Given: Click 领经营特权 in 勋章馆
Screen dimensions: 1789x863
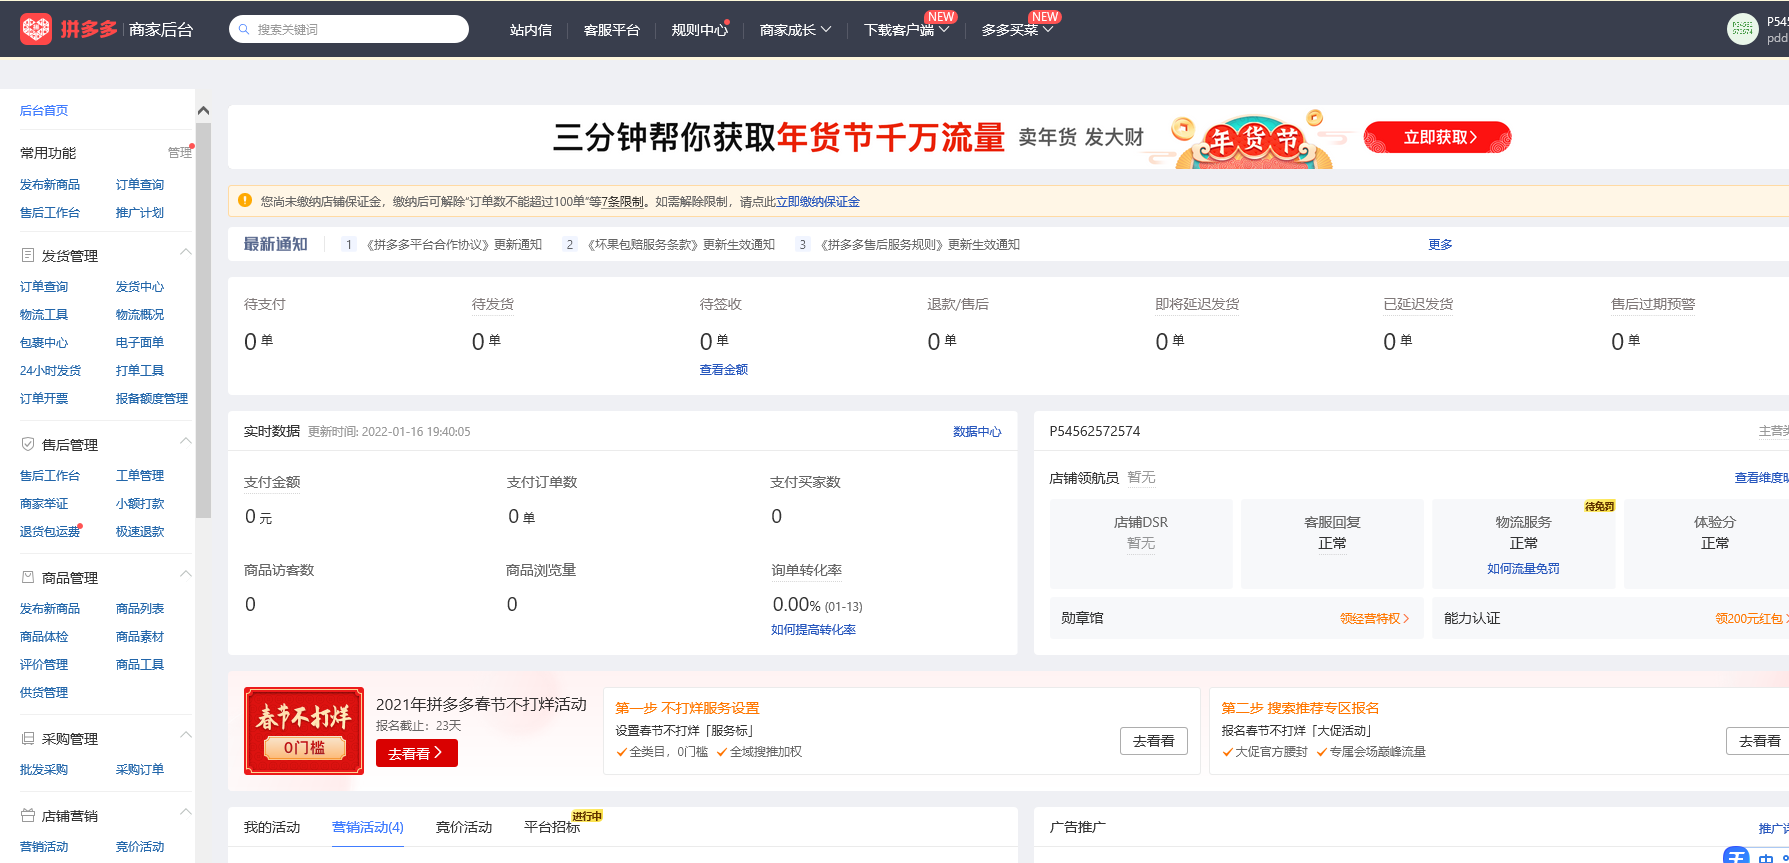Looking at the screenshot, I should point(1374,618).
